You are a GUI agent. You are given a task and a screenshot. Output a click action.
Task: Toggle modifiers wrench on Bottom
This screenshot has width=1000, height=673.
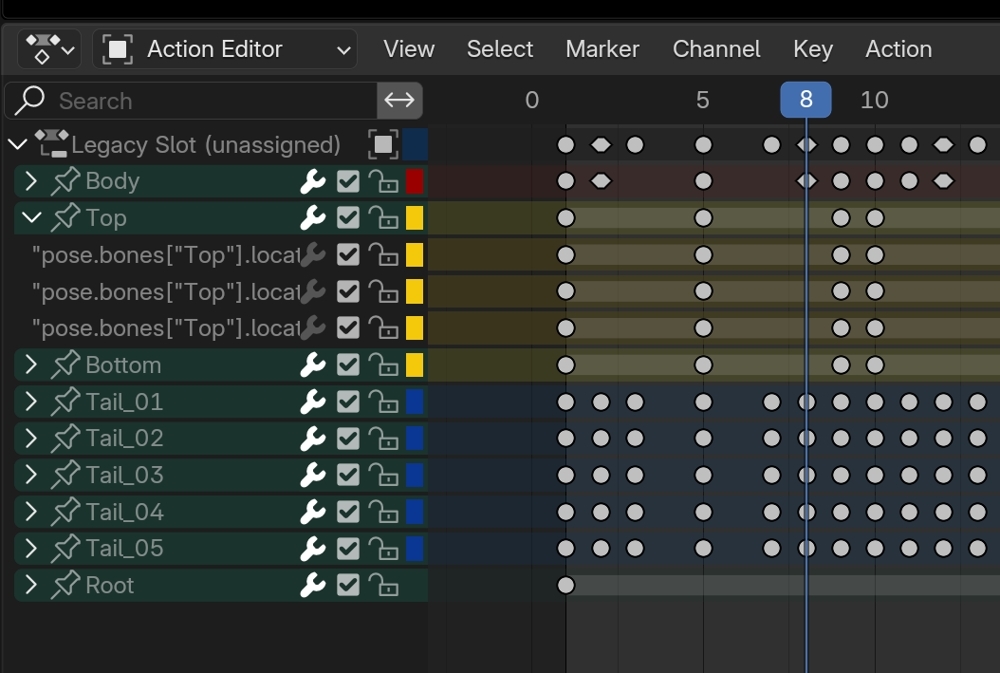[x=312, y=366]
